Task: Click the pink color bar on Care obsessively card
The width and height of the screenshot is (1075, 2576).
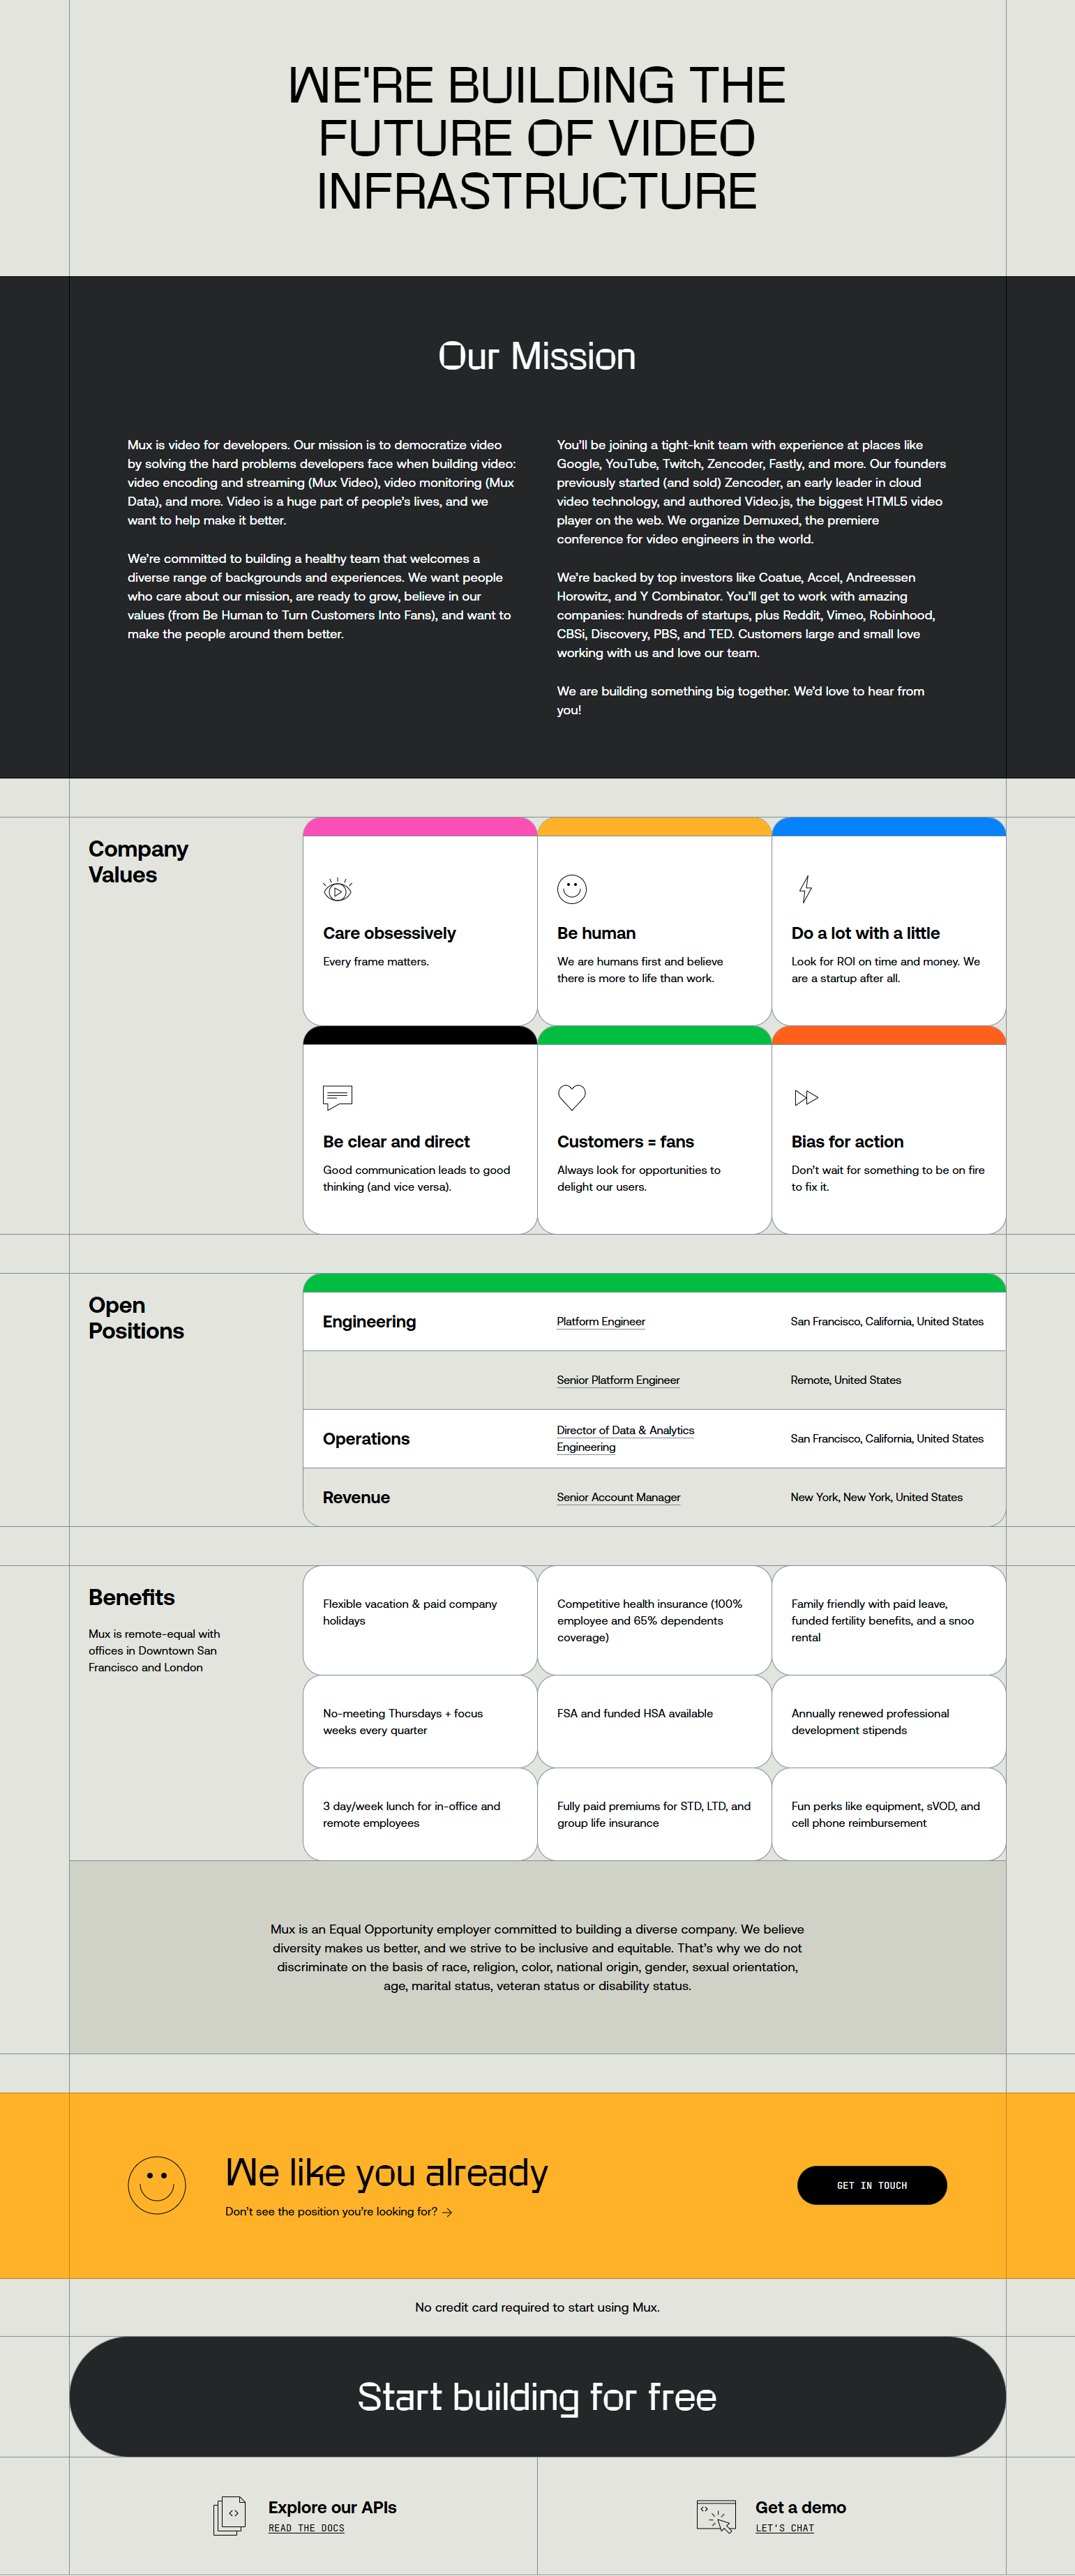Action: 420,827
